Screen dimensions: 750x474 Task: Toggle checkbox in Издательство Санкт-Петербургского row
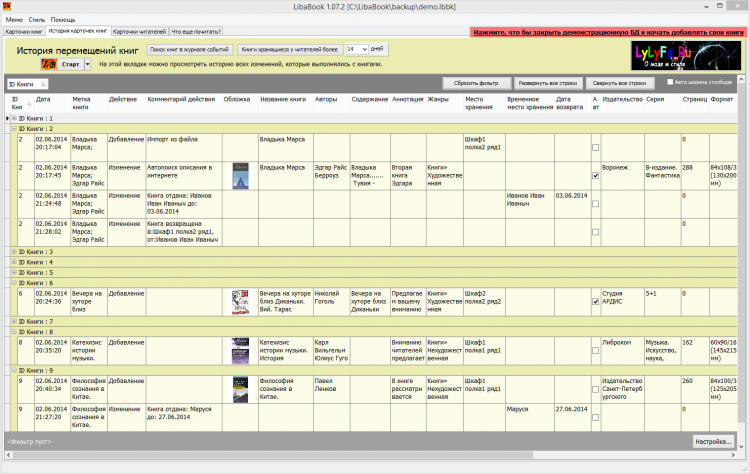[596, 389]
